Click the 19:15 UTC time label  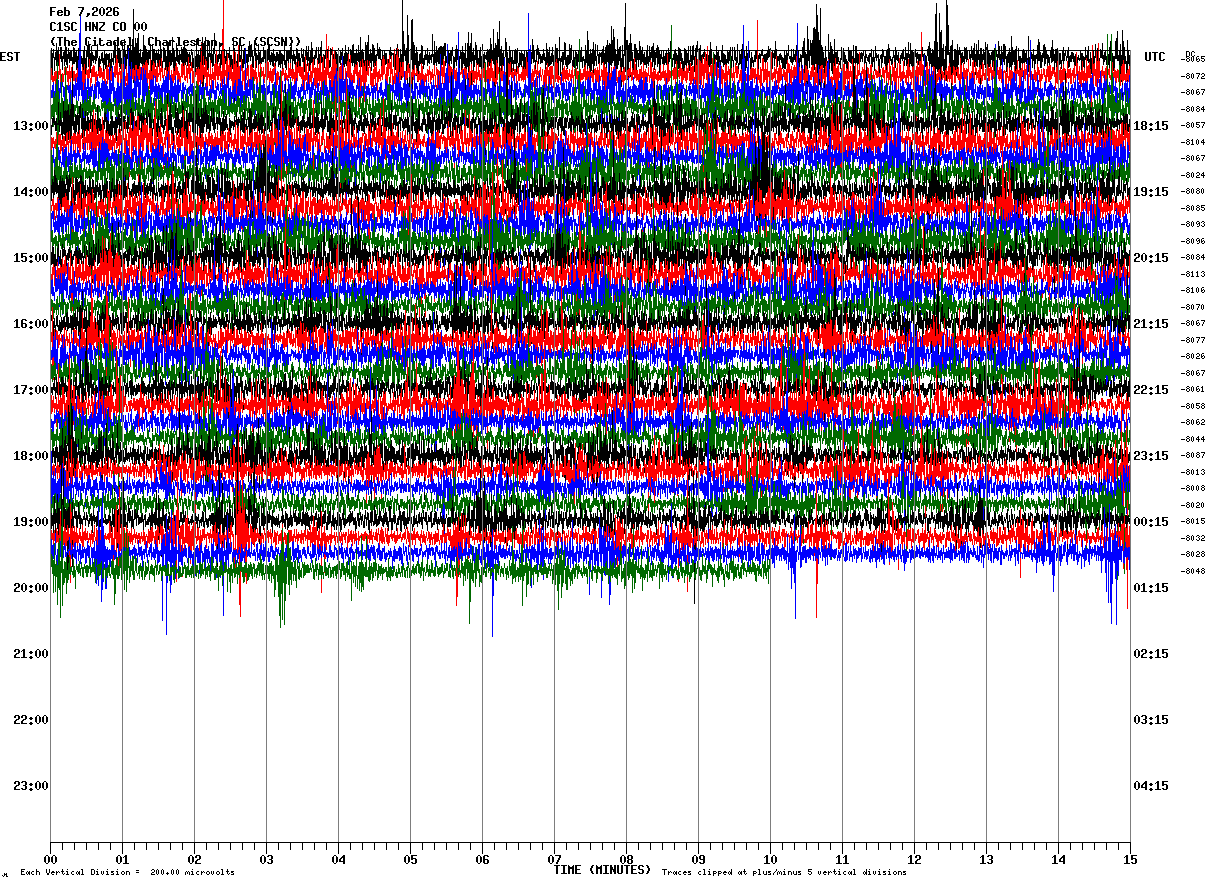pos(1151,192)
